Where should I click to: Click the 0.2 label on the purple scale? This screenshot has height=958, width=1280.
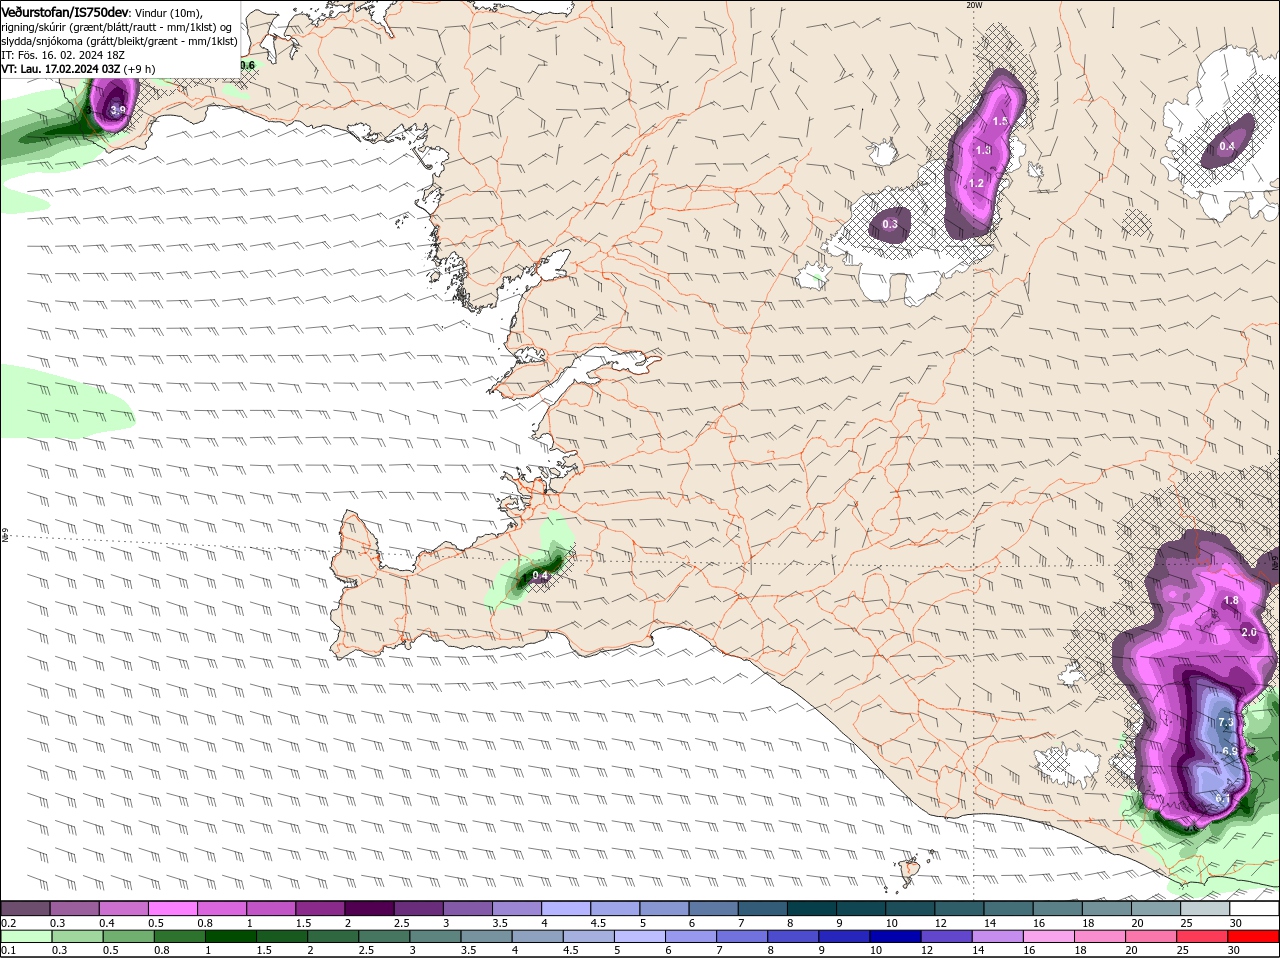coord(8,923)
